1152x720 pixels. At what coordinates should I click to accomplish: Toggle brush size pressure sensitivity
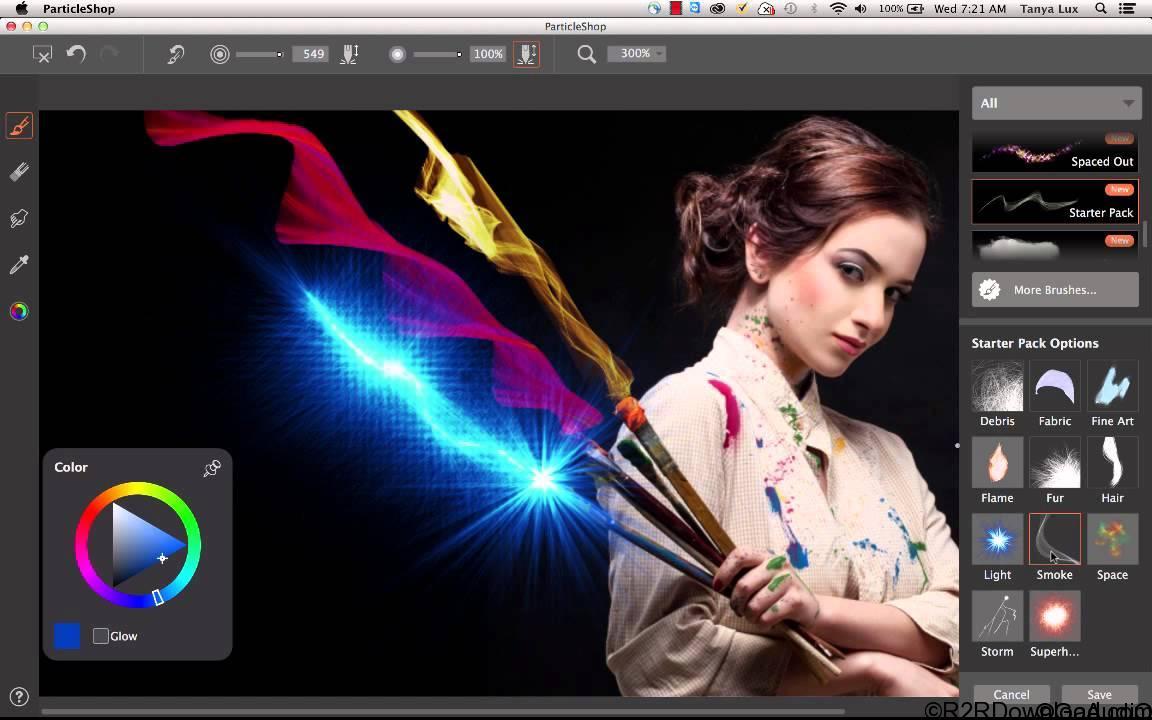[349, 54]
